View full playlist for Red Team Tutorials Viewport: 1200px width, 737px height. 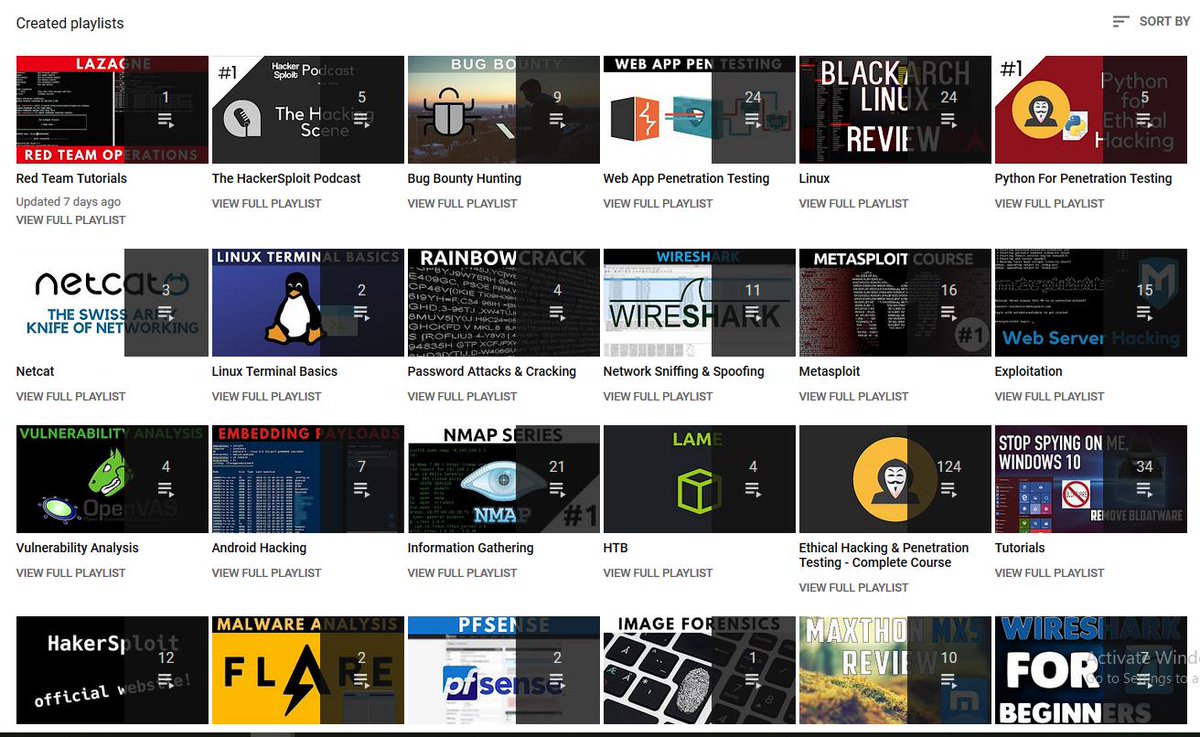point(71,220)
